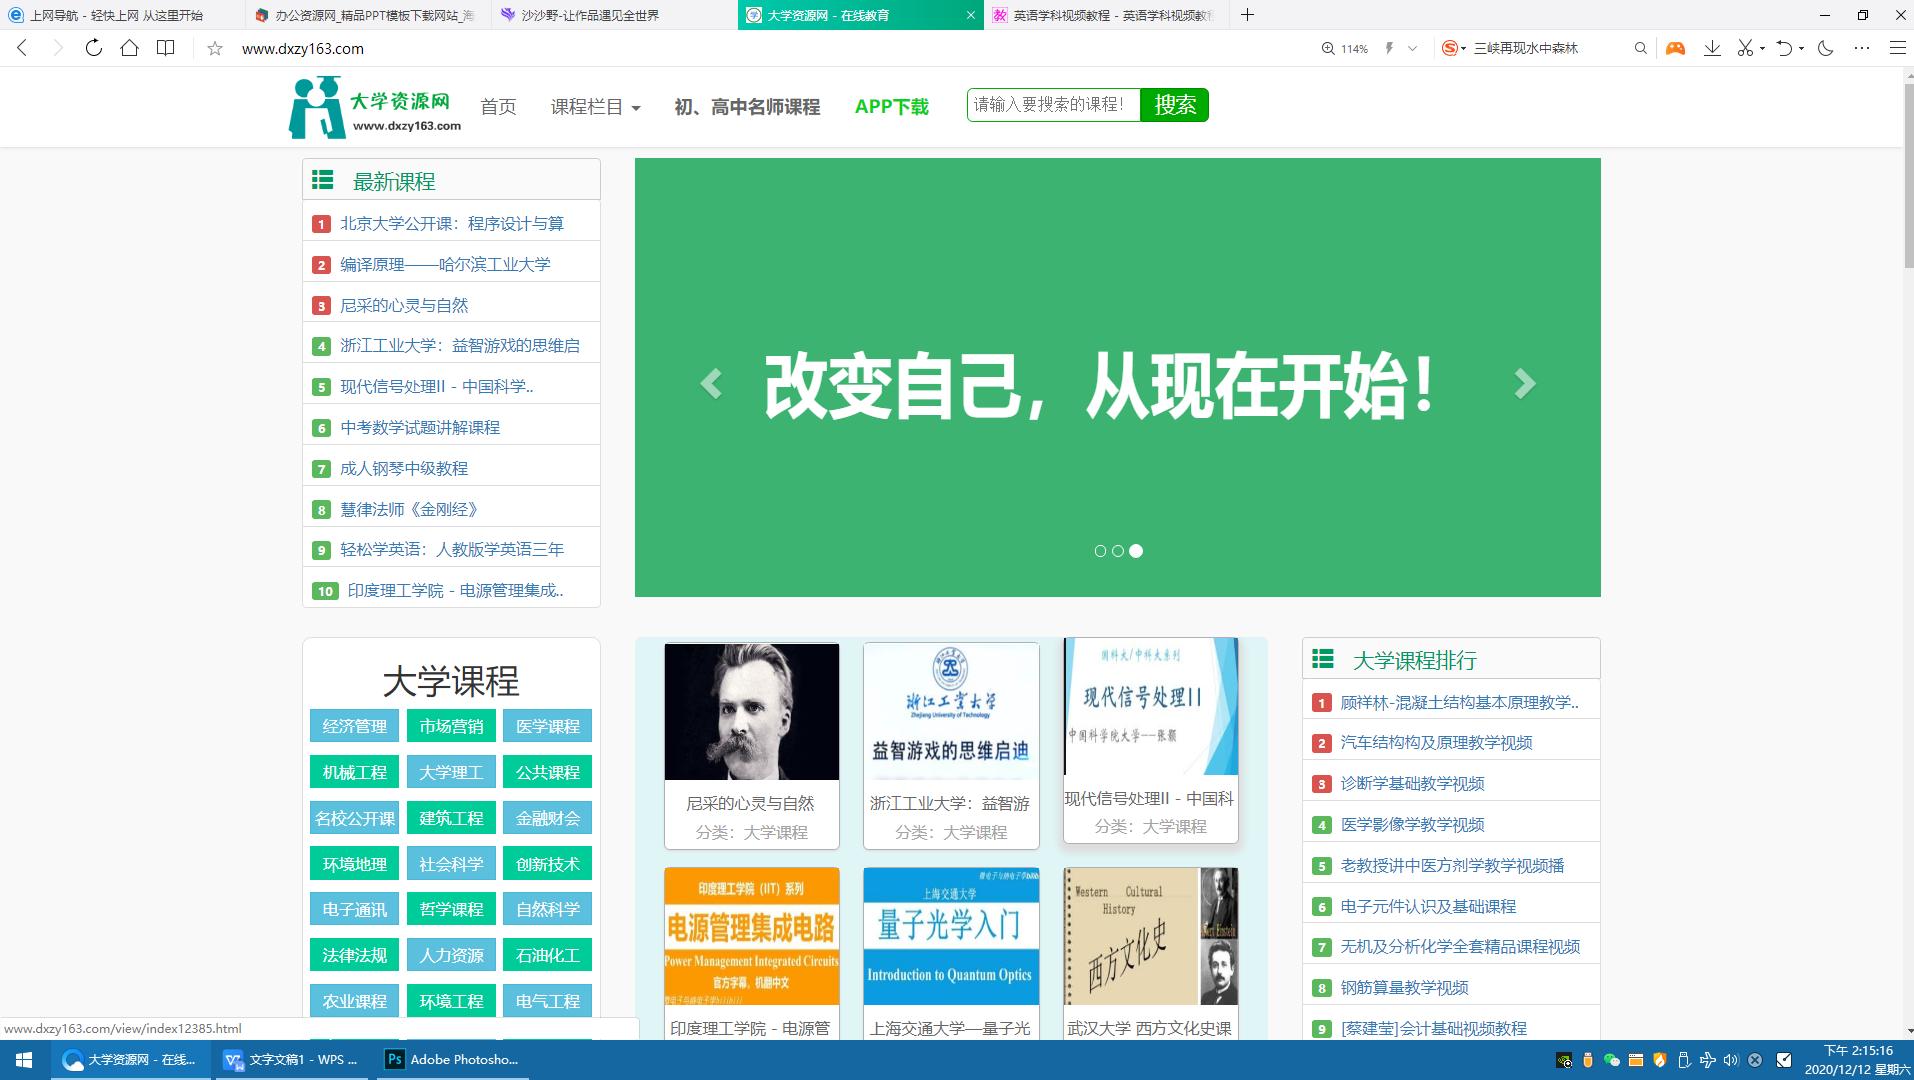The width and height of the screenshot is (1914, 1080).
Task: Open the game center controller icon
Action: (x=1674, y=48)
